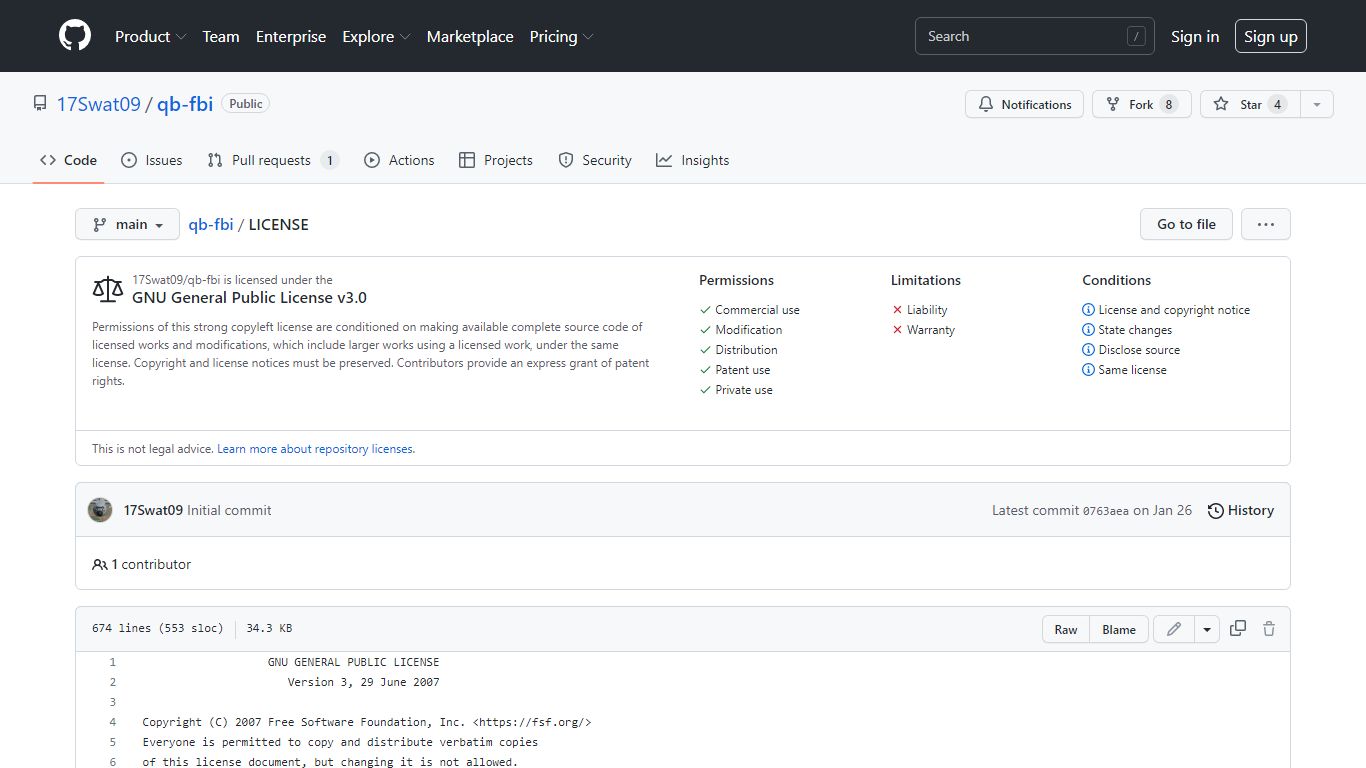Screen dimensions: 1366x768
Task: Click 17Swat09 author name in commit bar
Action: pyautogui.click(x=153, y=510)
